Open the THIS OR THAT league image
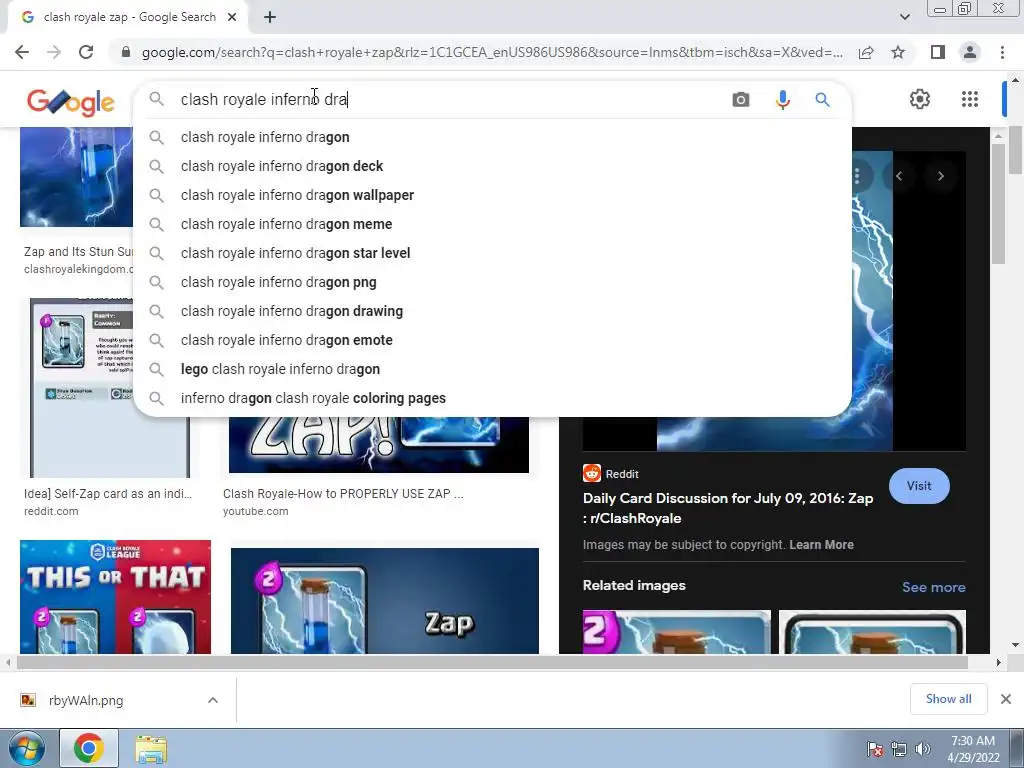Viewport: 1024px width, 768px height. 116,597
